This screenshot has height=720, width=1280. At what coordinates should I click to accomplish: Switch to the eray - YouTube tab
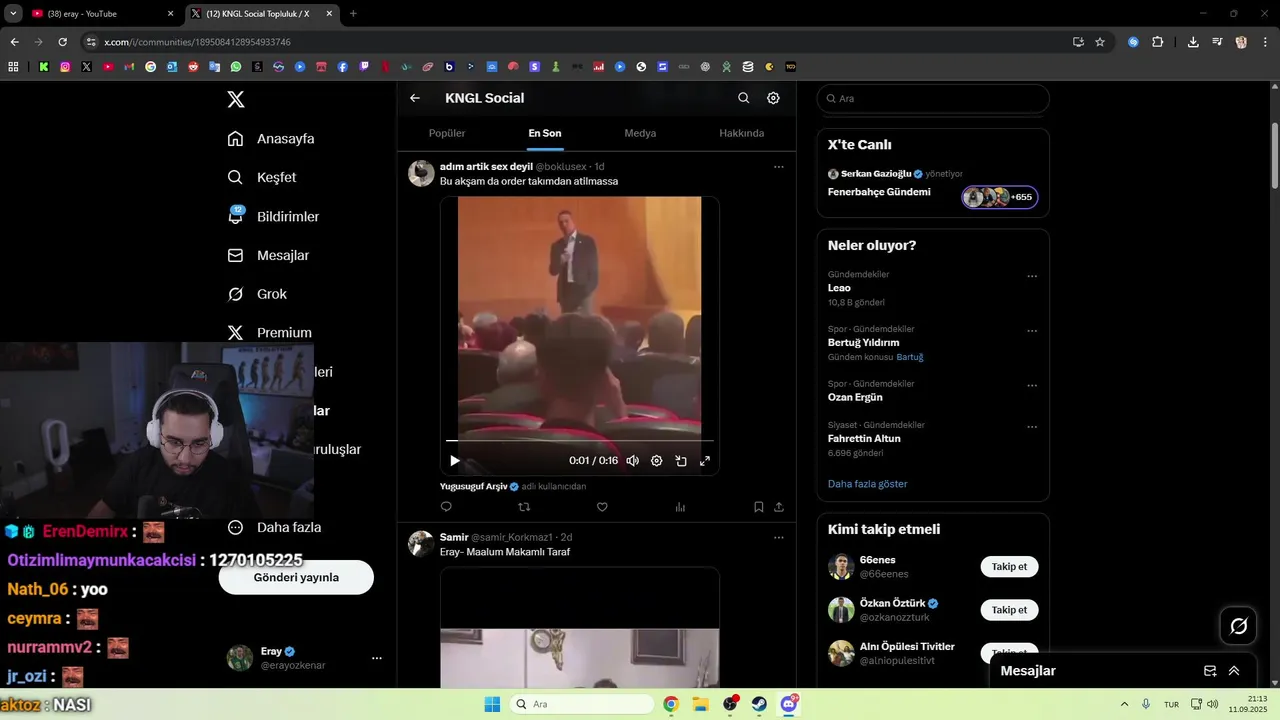pos(101,14)
